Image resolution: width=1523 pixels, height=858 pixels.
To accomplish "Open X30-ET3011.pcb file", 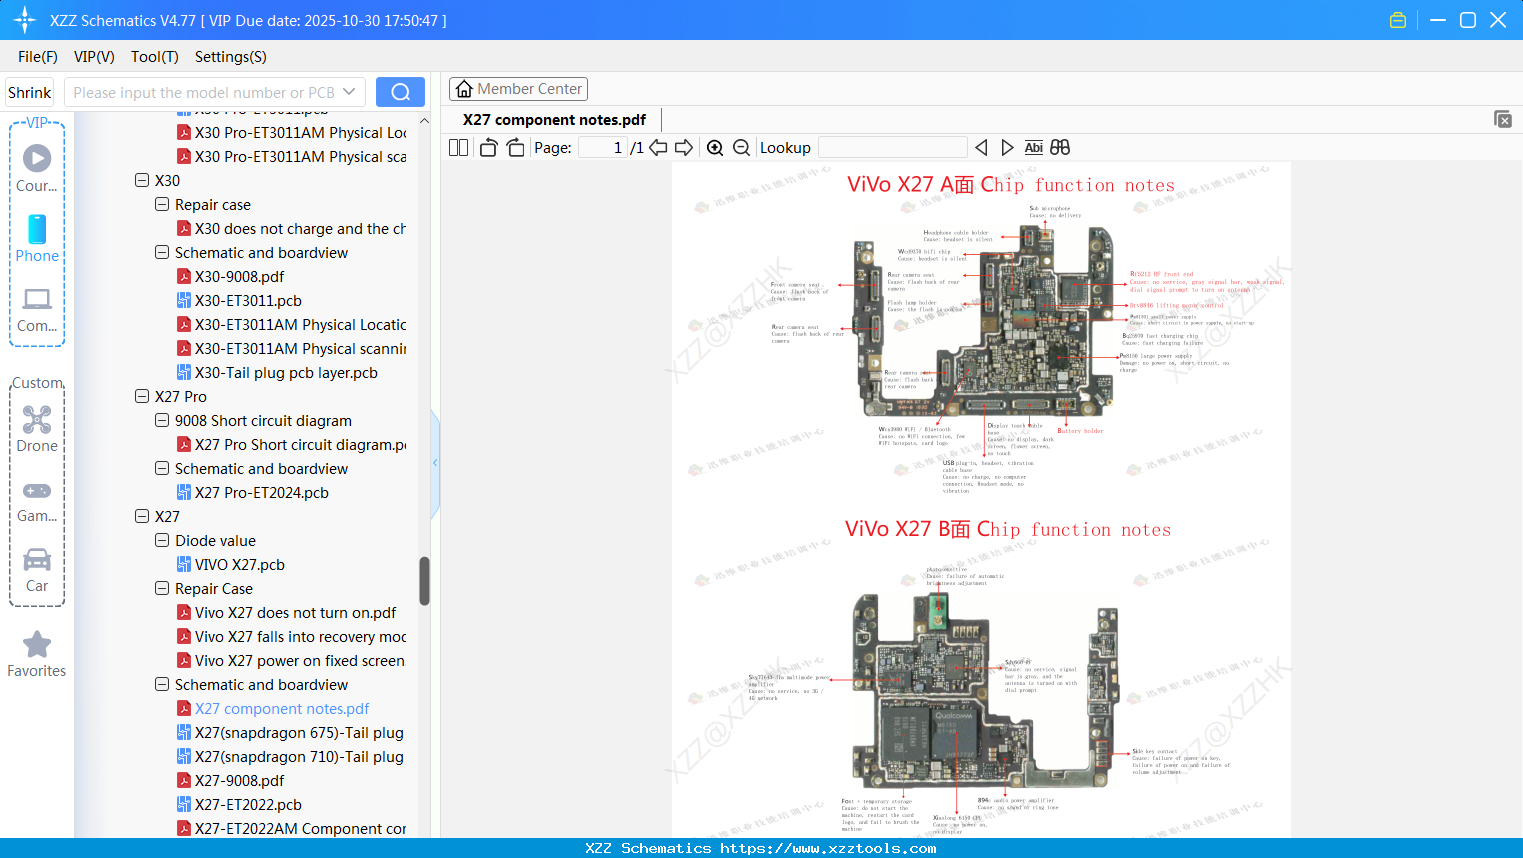I will pyautogui.click(x=248, y=300).
